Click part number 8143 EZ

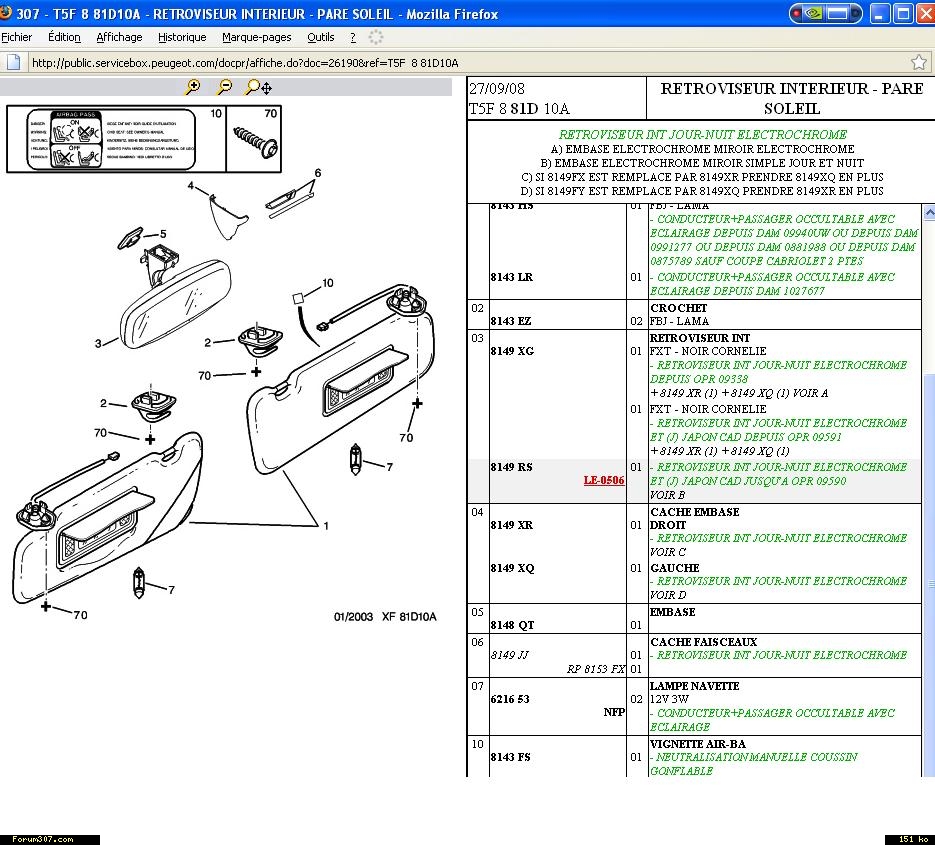point(510,321)
